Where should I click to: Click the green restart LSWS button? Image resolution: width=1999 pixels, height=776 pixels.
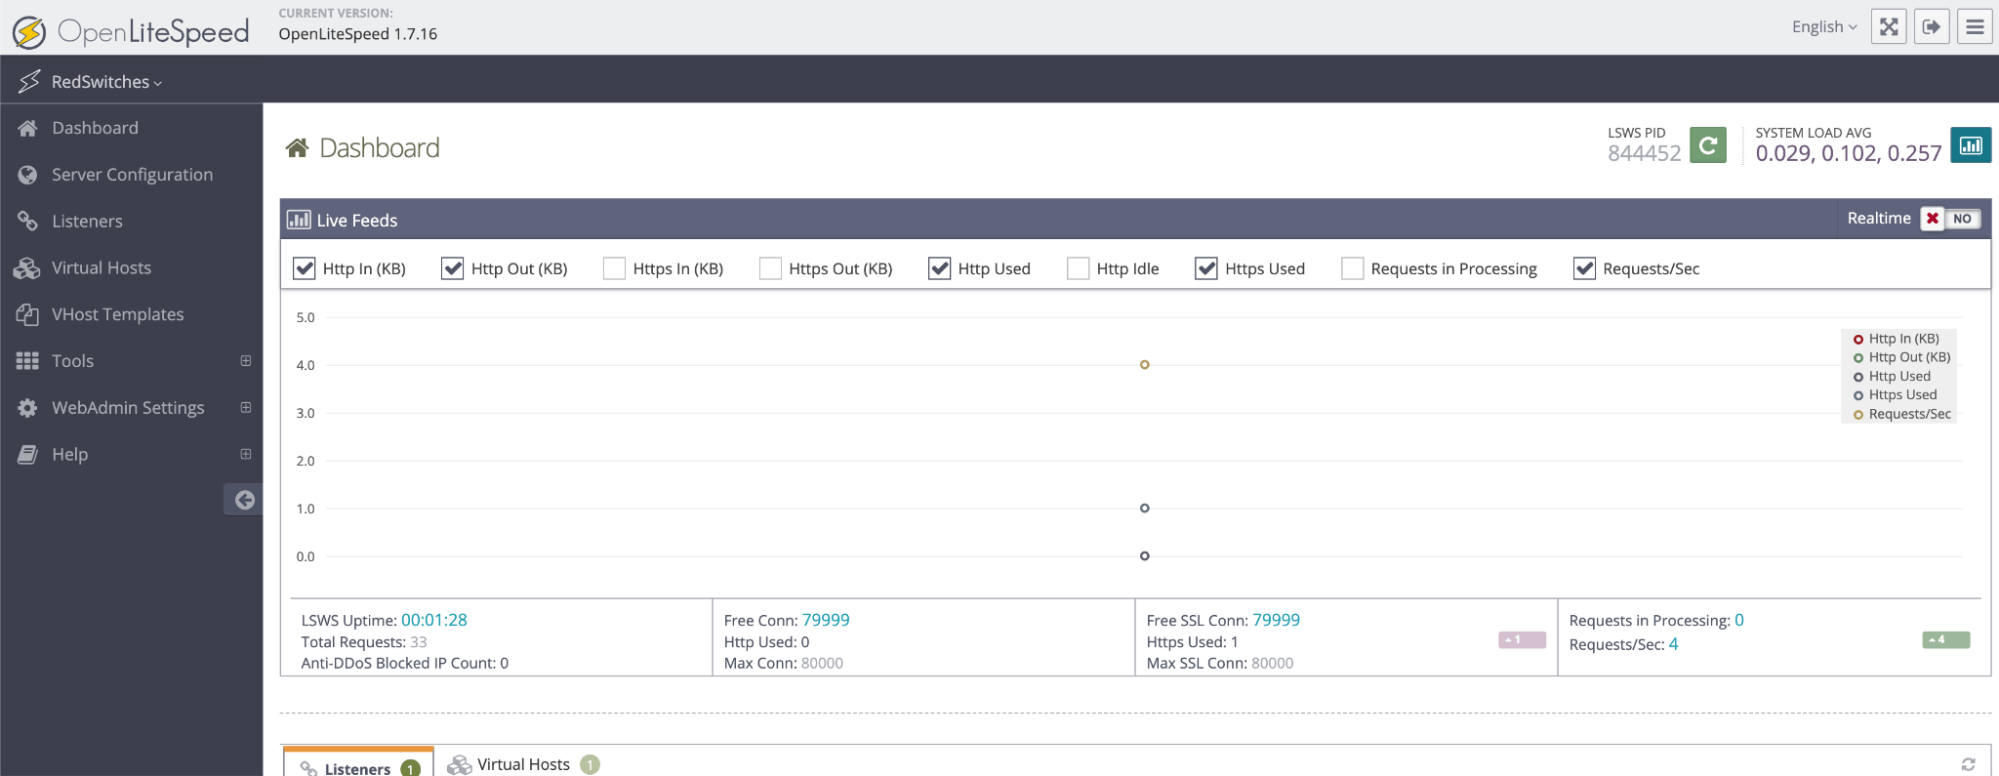click(1708, 145)
